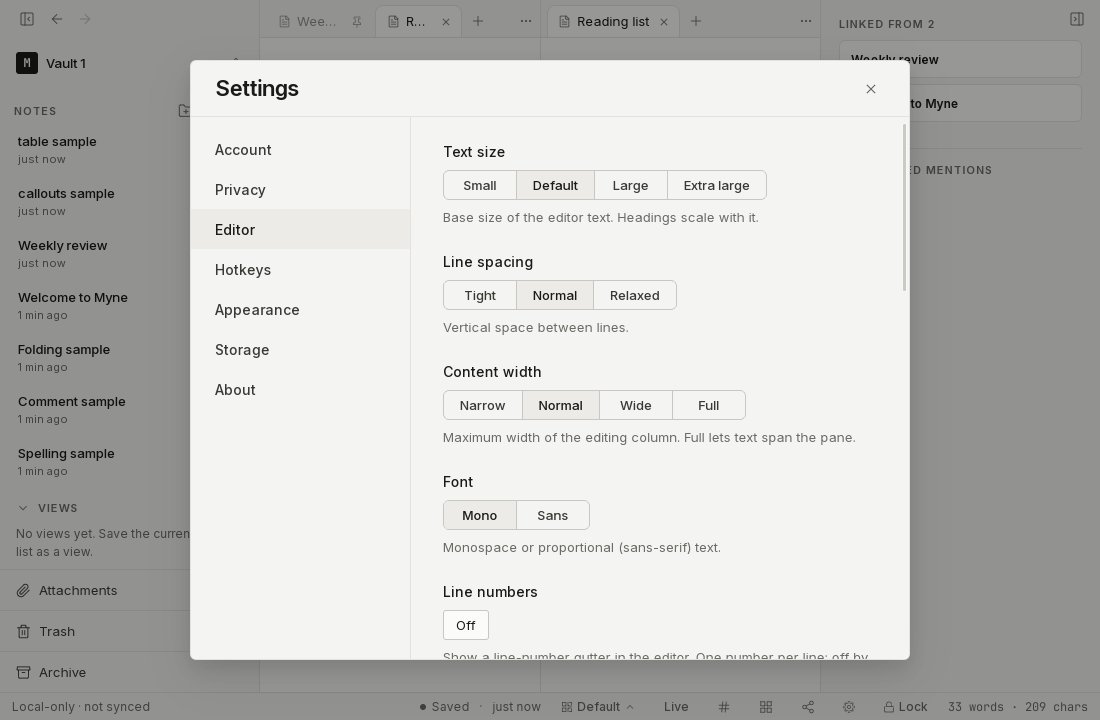This screenshot has height=720, width=1100.
Task: Open settings via status bar gear icon
Action: 849,707
